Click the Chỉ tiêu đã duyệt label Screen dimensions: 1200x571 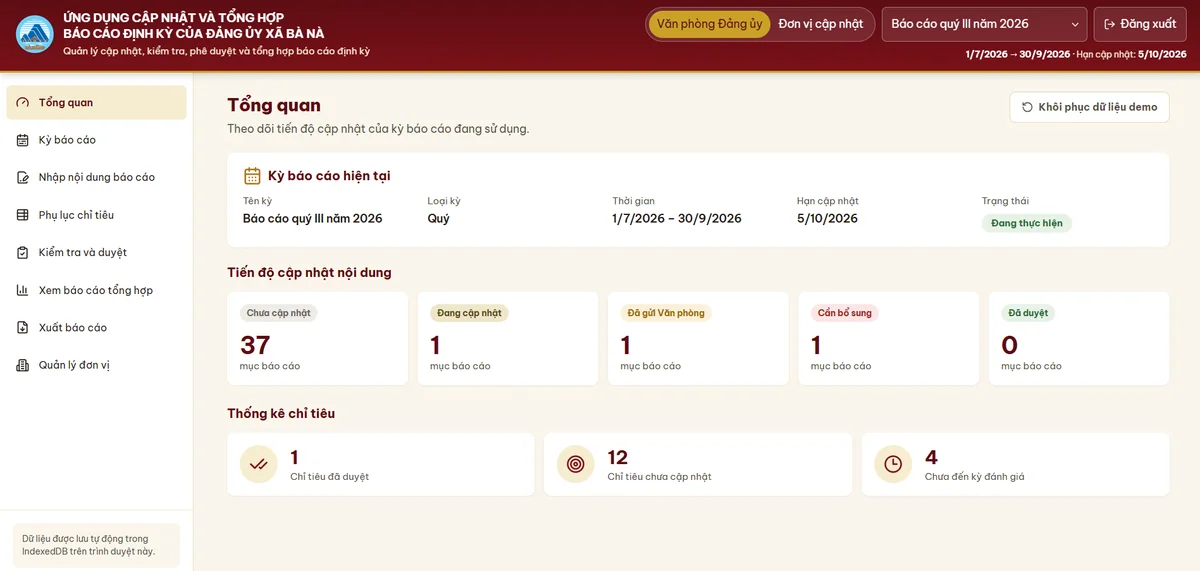(329, 477)
